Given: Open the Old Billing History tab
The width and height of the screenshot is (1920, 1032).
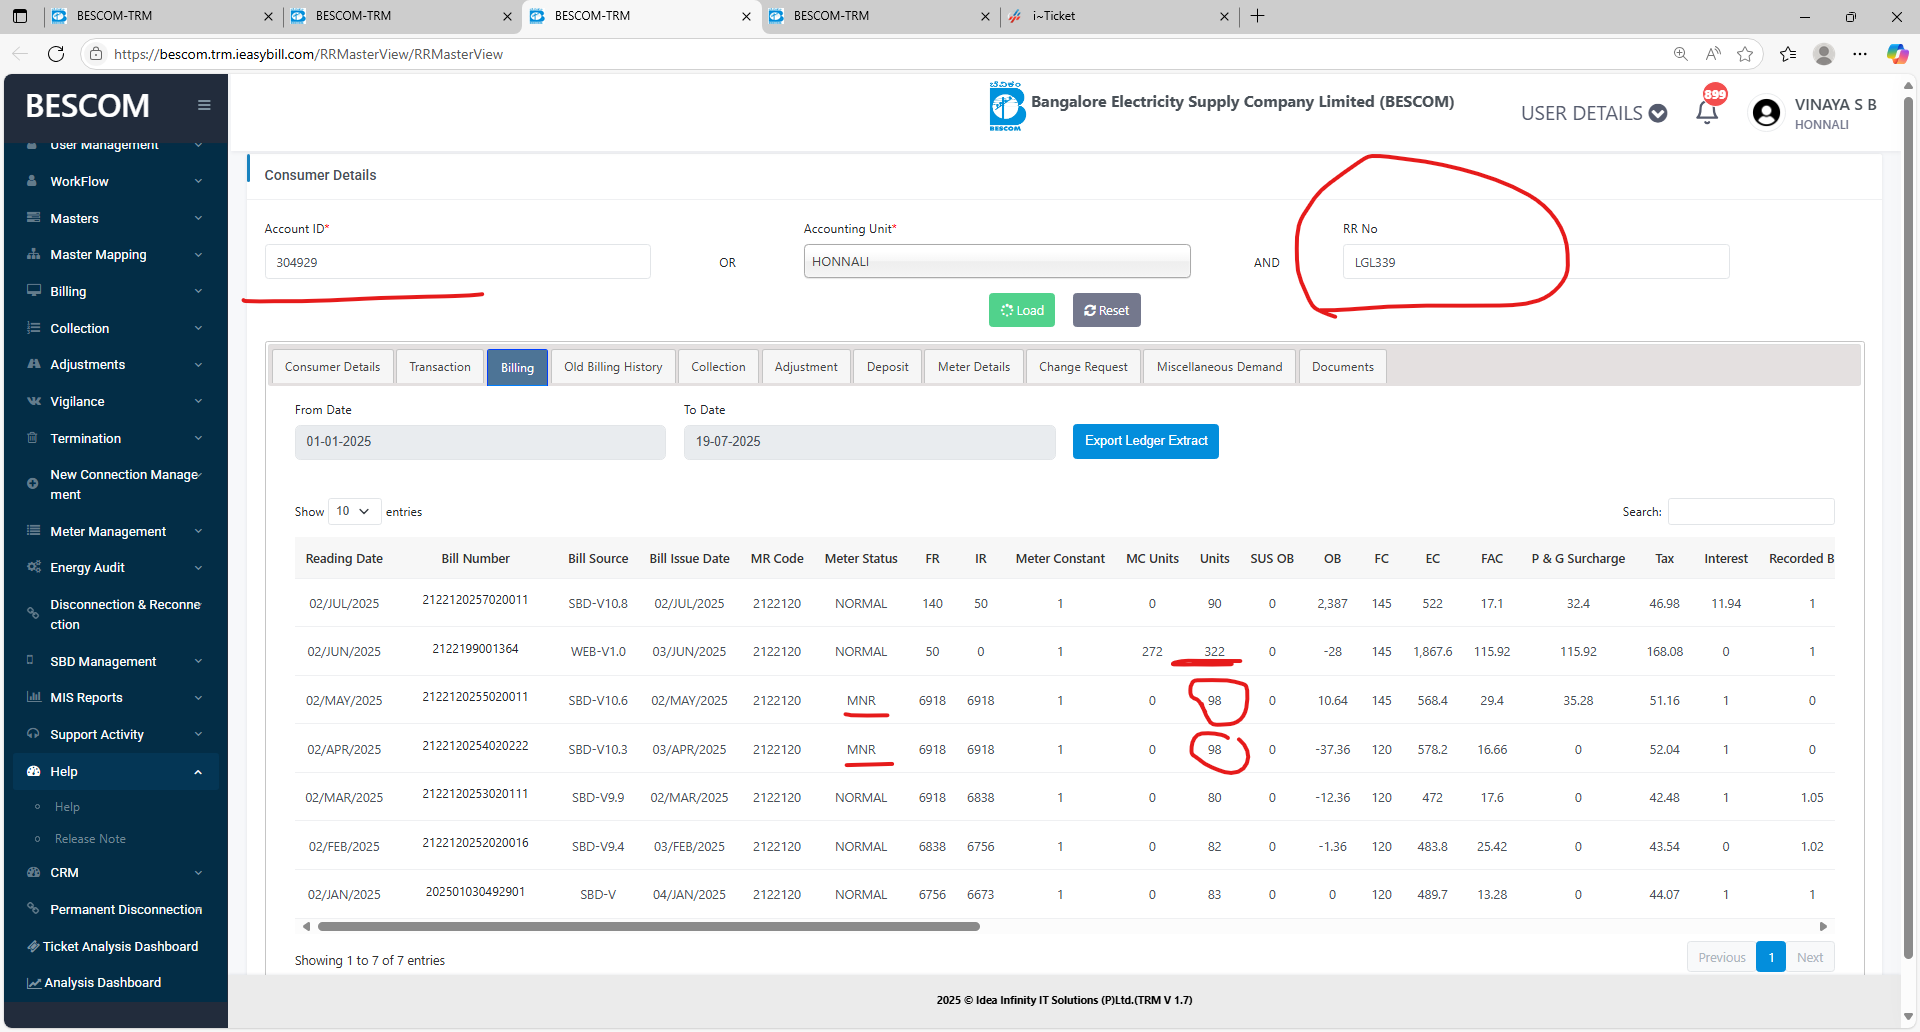Looking at the screenshot, I should tap(613, 367).
